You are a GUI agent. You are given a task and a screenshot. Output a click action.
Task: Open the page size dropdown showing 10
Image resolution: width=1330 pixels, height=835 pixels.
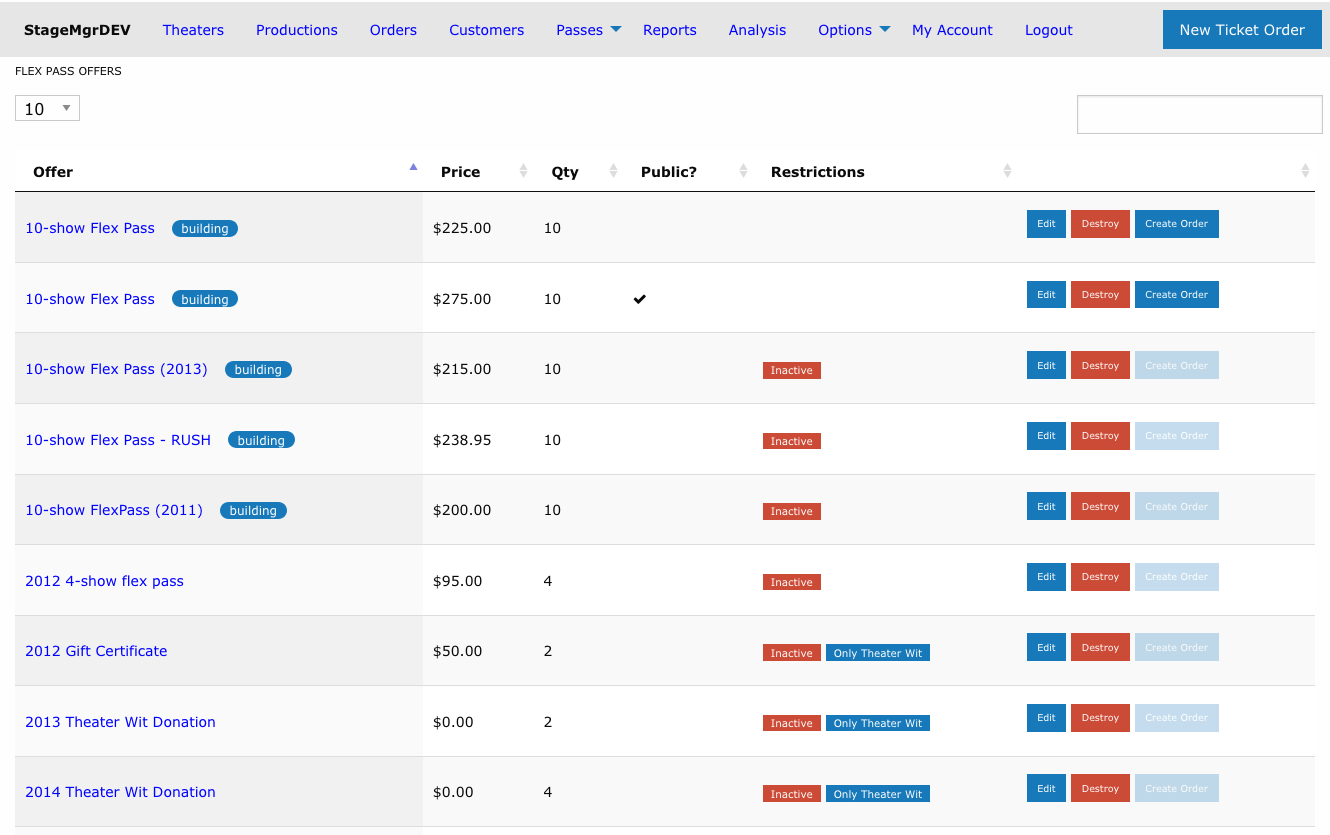47,108
